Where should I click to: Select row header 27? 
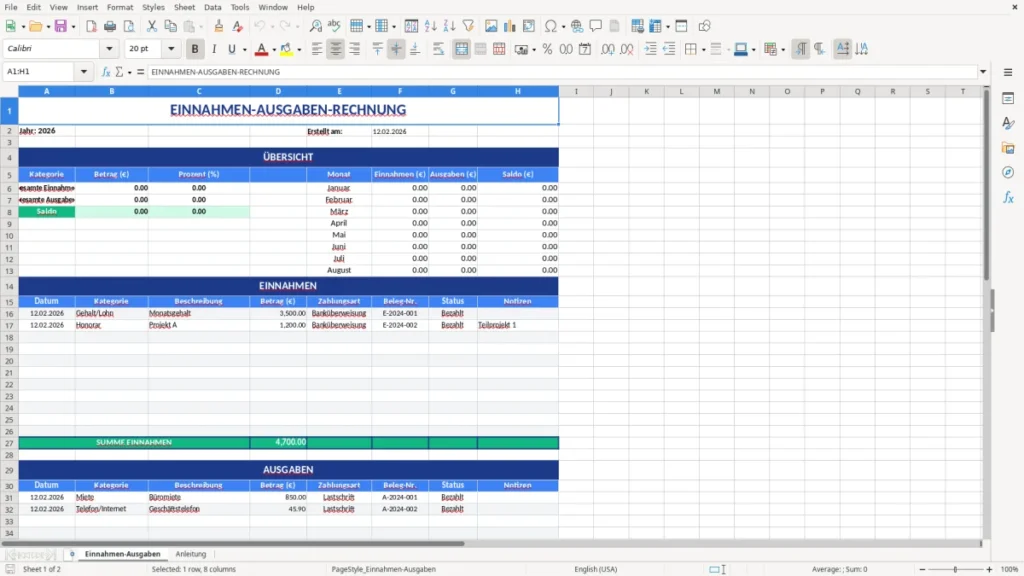(x=9, y=443)
